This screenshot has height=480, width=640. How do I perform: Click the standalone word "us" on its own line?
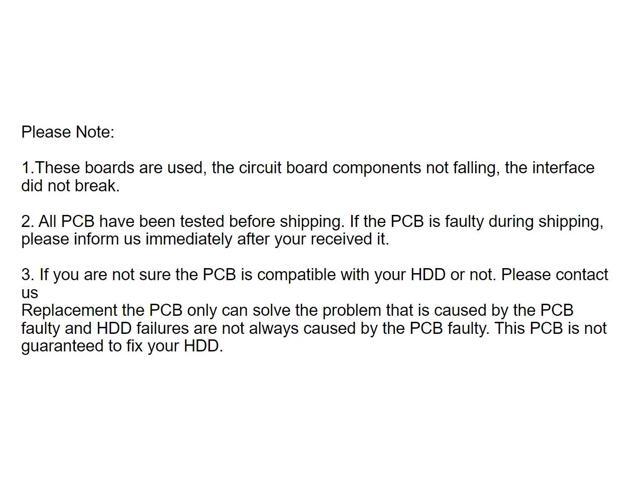(30, 293)
